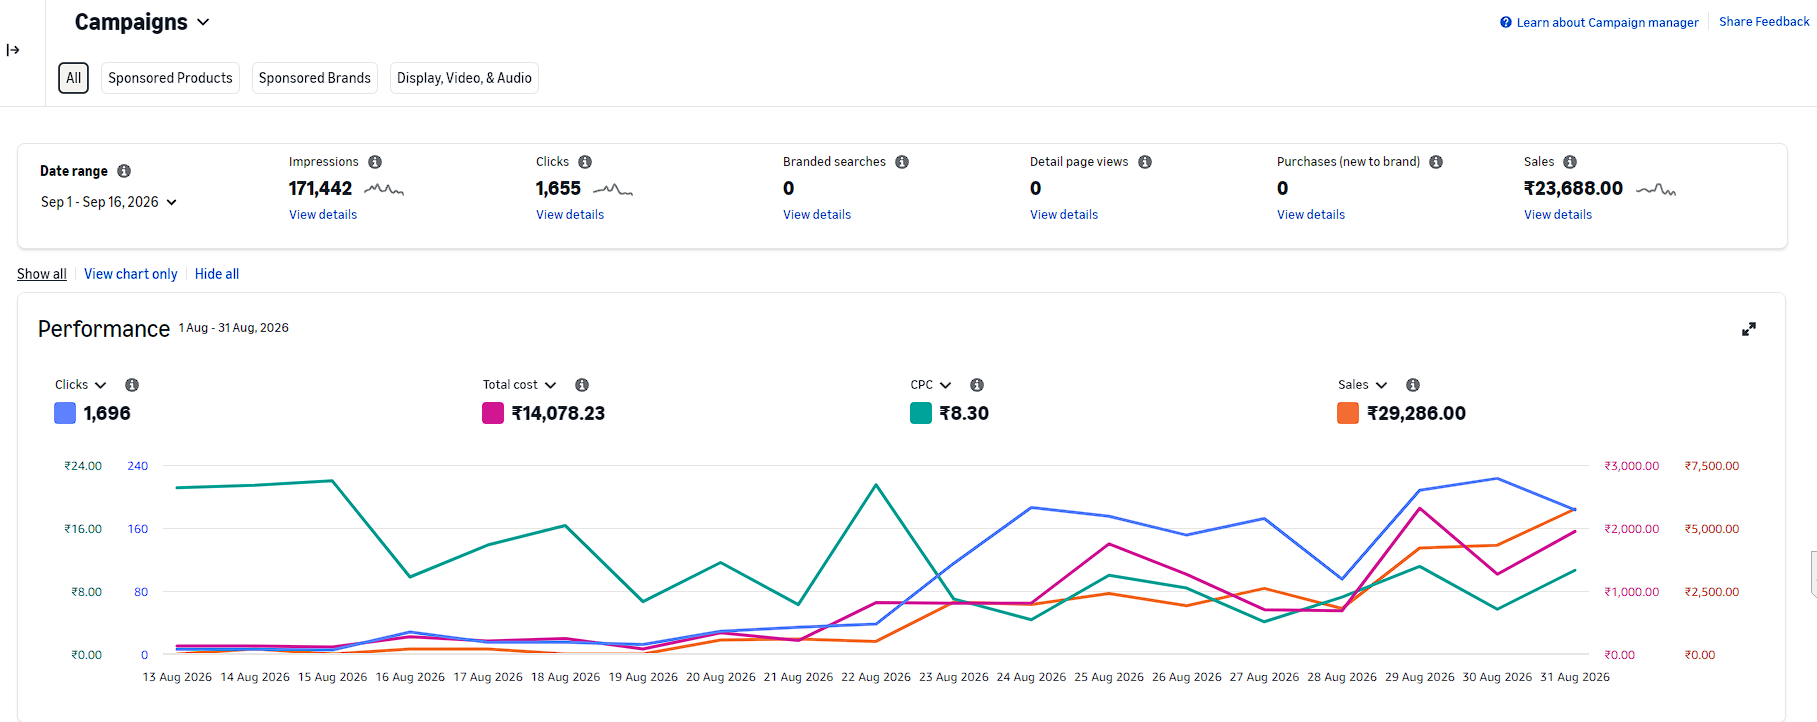This screenshot has height=722, width=1817.
Task: Switch to Display, Video, & Audio tab
Action: [464, 78]
